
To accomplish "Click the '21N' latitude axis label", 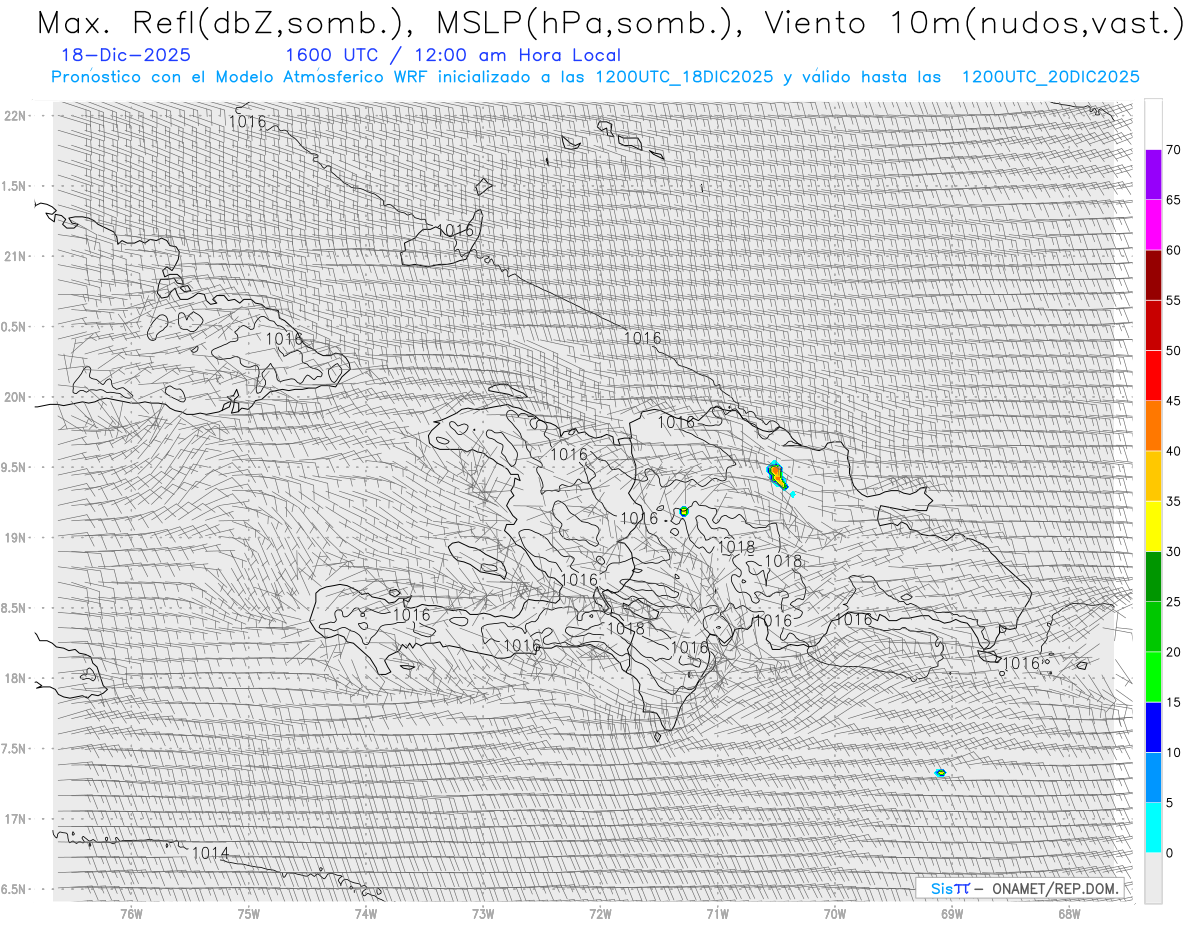I will pyautogui.click(x=16, y=257).
